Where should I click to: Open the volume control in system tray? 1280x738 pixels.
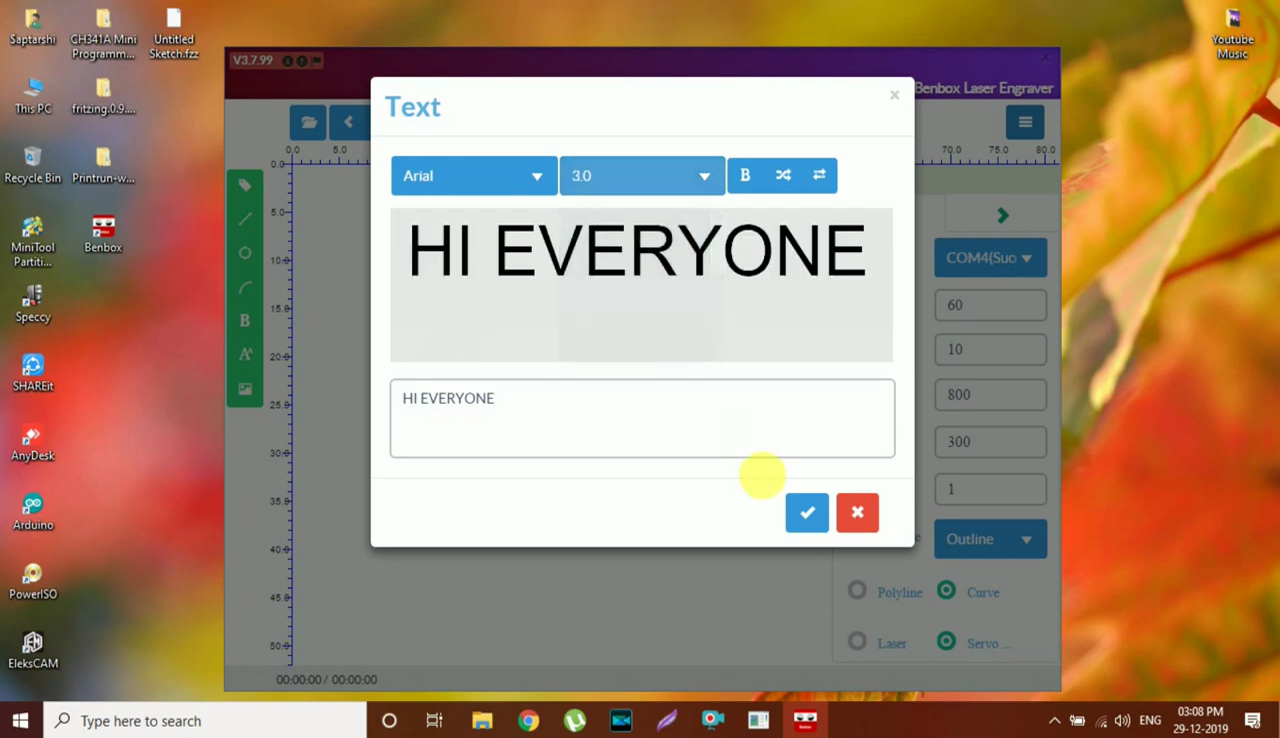click(x=1122, y=720)
